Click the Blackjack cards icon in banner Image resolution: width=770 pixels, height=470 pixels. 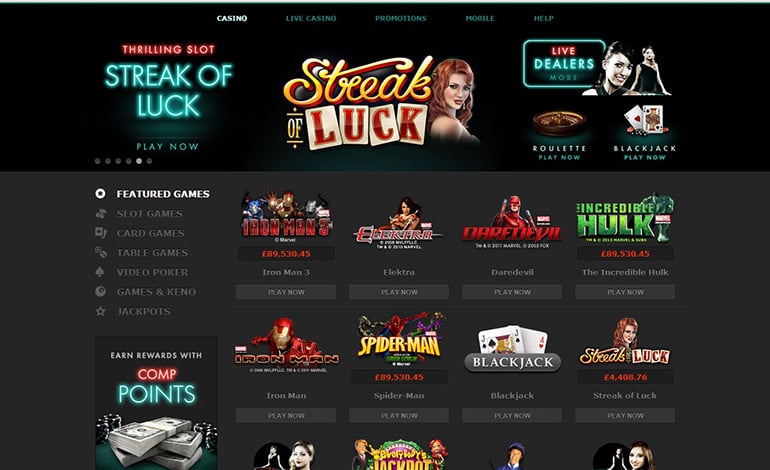click(x=644, y=120)
